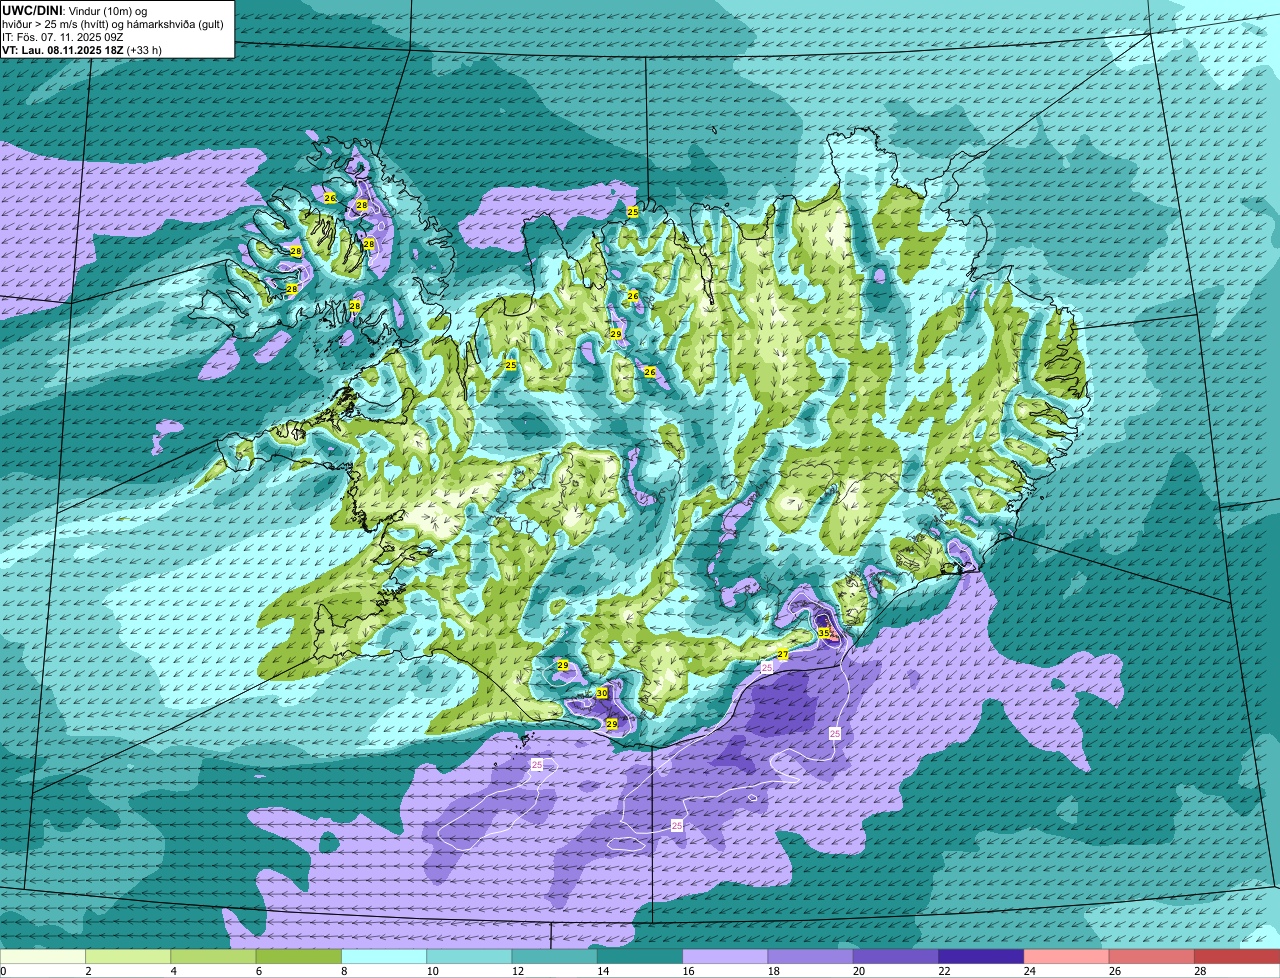This screenshot has height=978, width=1280.
Task: Click the legend scale label '0'
Action: pyautogui.click(x=4, y=971)
